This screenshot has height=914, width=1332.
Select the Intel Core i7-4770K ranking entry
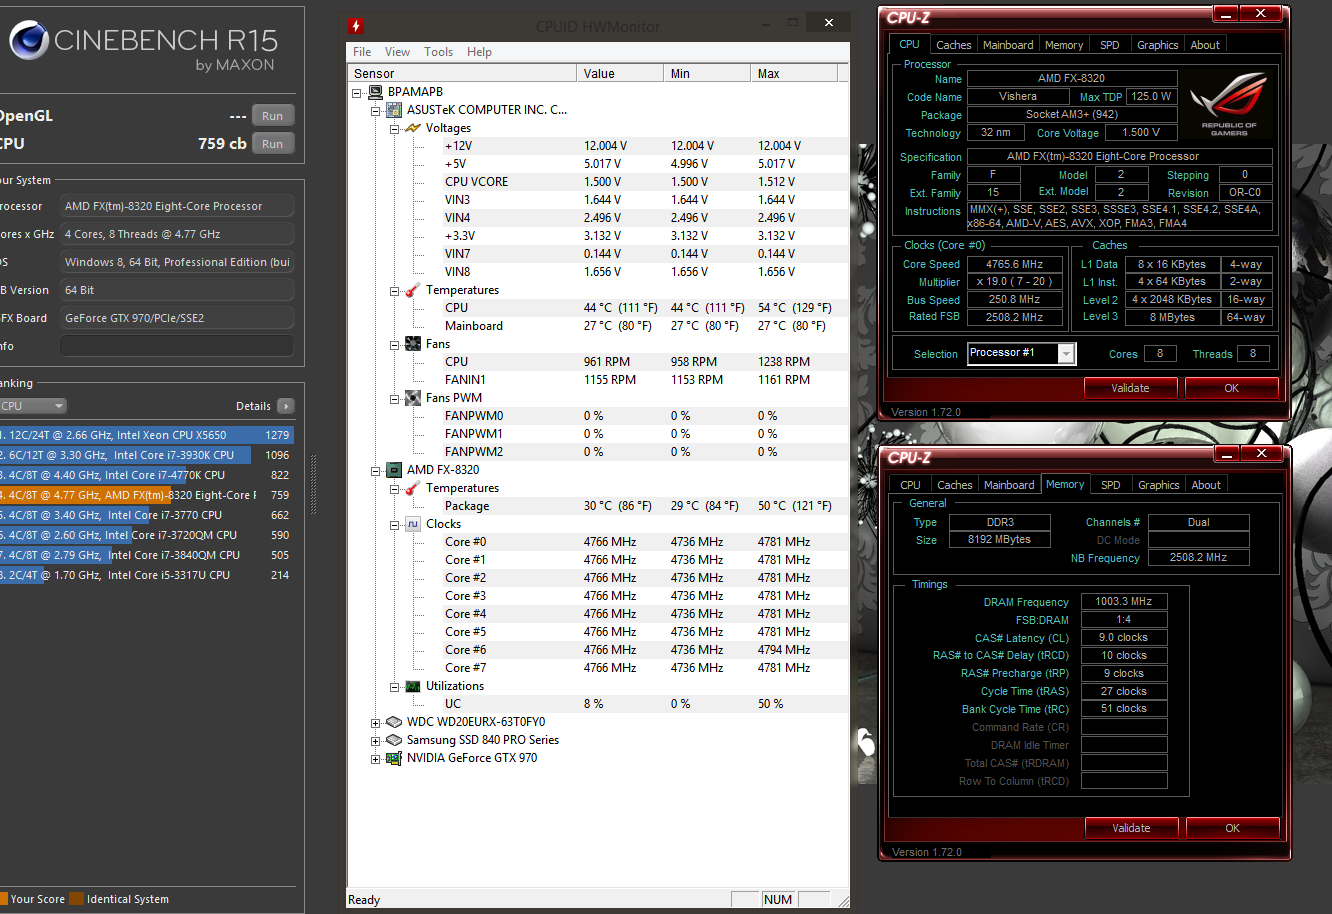146,475
